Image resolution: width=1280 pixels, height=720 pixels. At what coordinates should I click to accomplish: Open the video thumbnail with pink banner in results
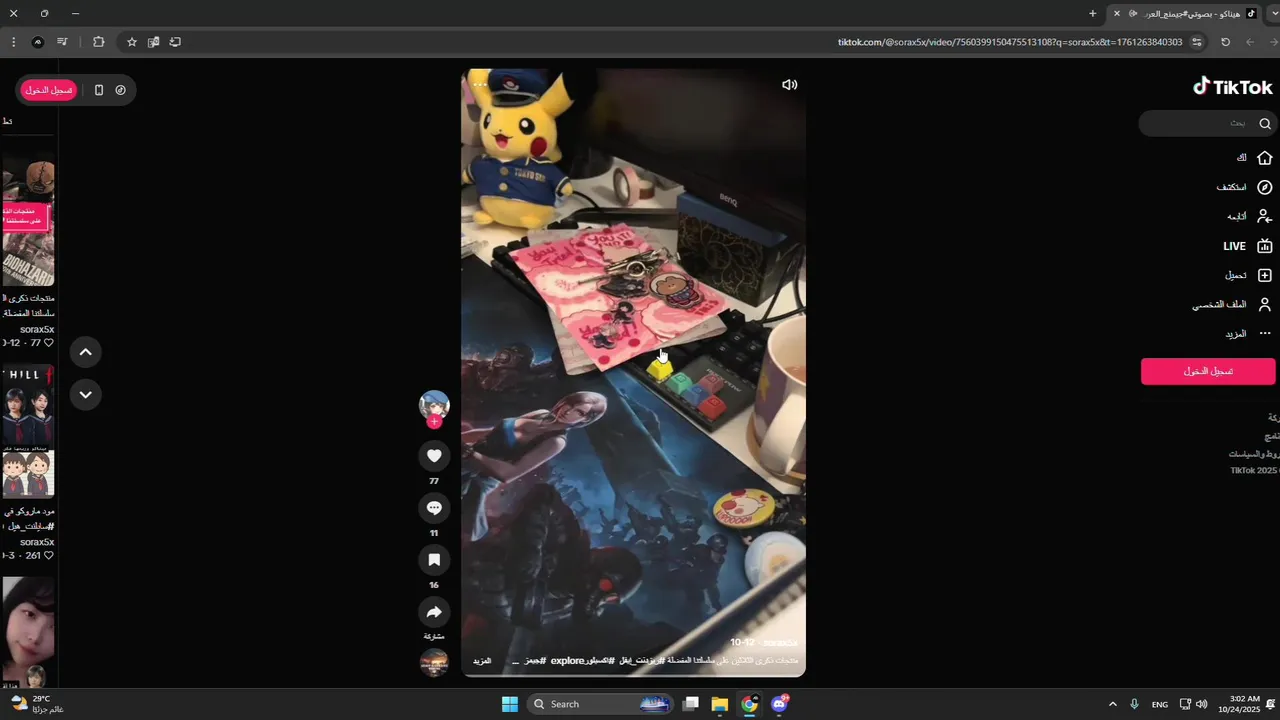pyautogui.click(x=28, y=221)
